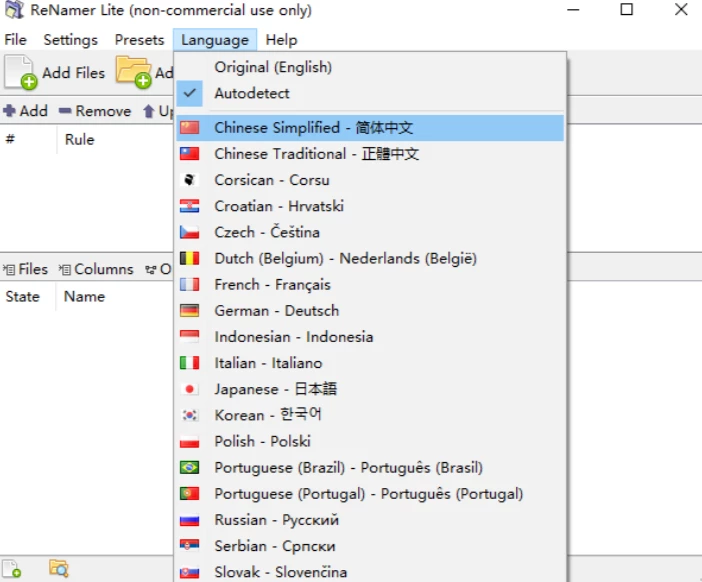702x582 pixels.
Task: Click the Rule column header
Action: 116,139
